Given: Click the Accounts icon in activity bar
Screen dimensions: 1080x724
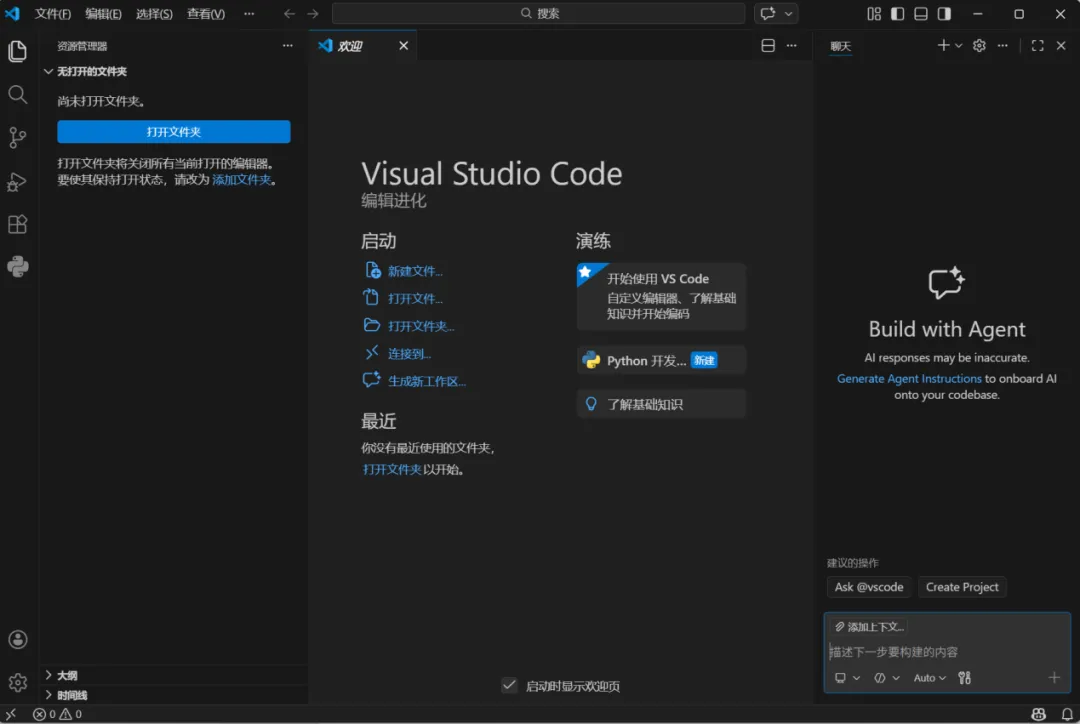Looking at the screenshot, I should point(18,639).
